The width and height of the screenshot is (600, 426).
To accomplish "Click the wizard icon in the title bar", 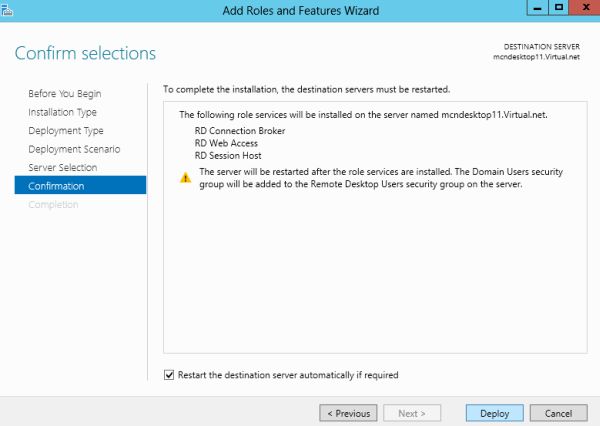I will (9, 8).
